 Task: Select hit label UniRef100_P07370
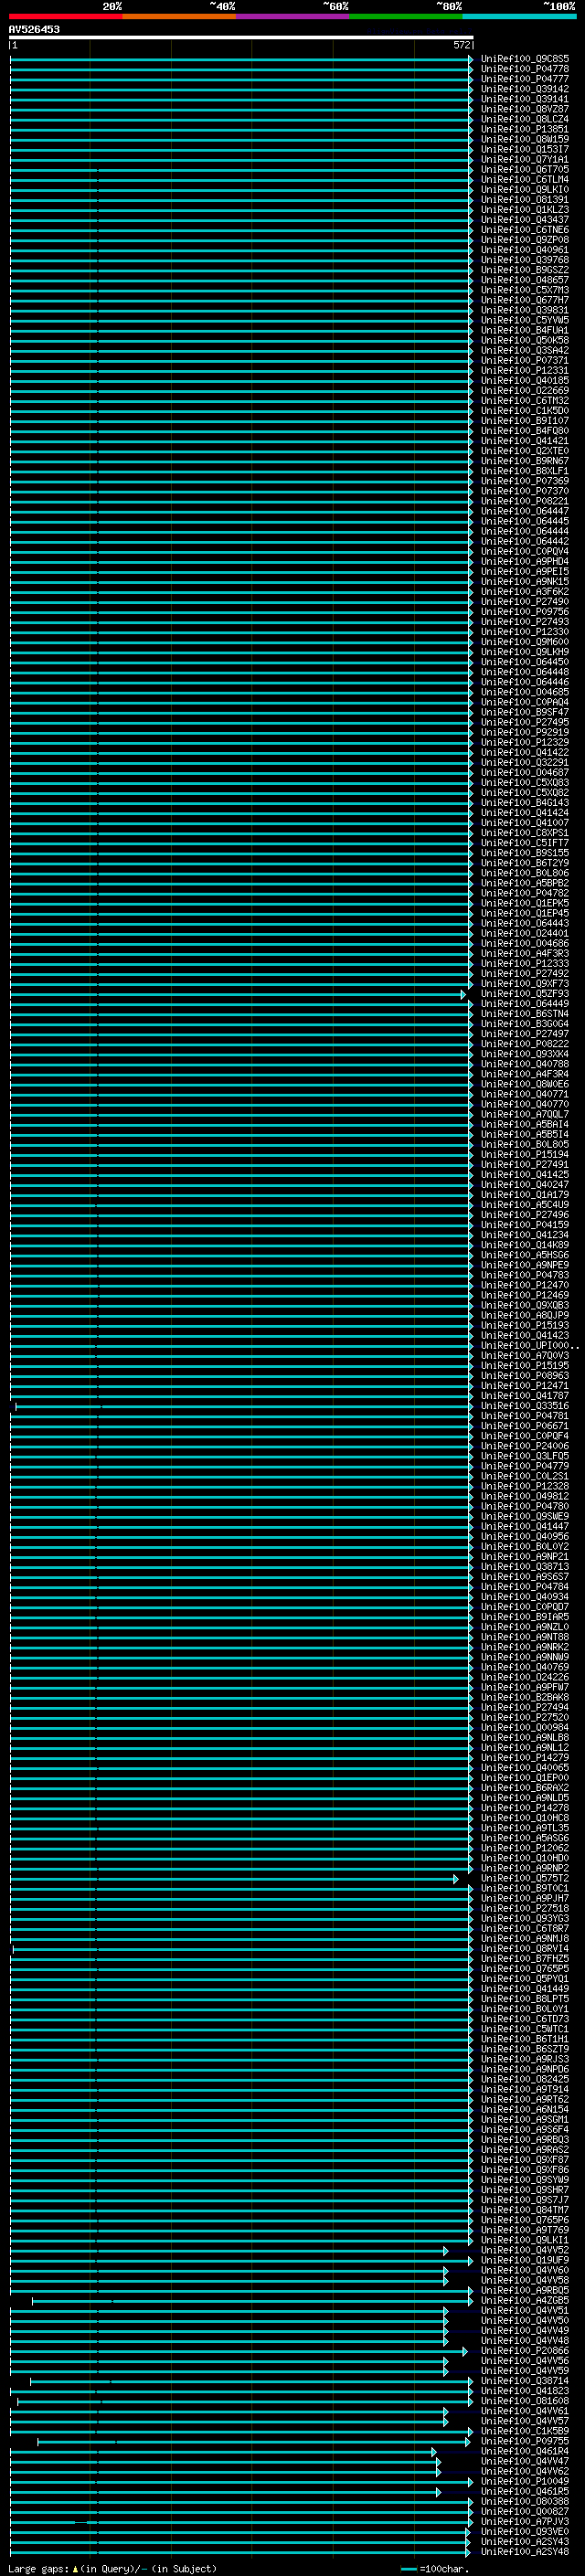(525, 491)
